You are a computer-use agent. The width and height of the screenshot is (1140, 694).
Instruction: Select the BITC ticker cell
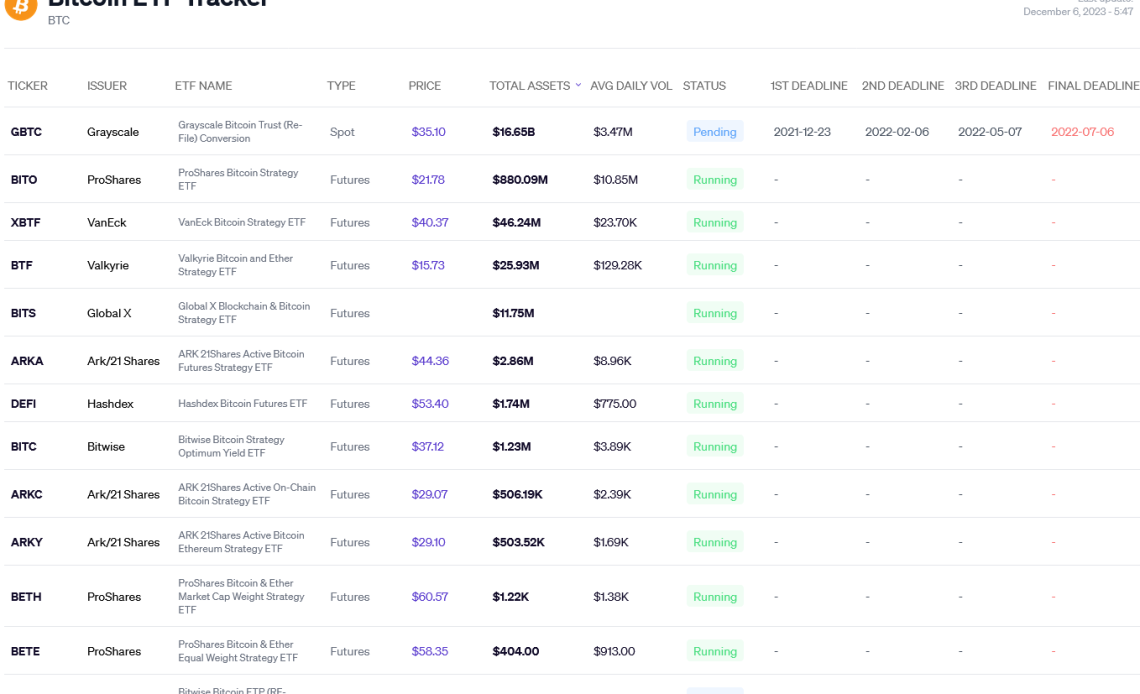tap(23, 446)
